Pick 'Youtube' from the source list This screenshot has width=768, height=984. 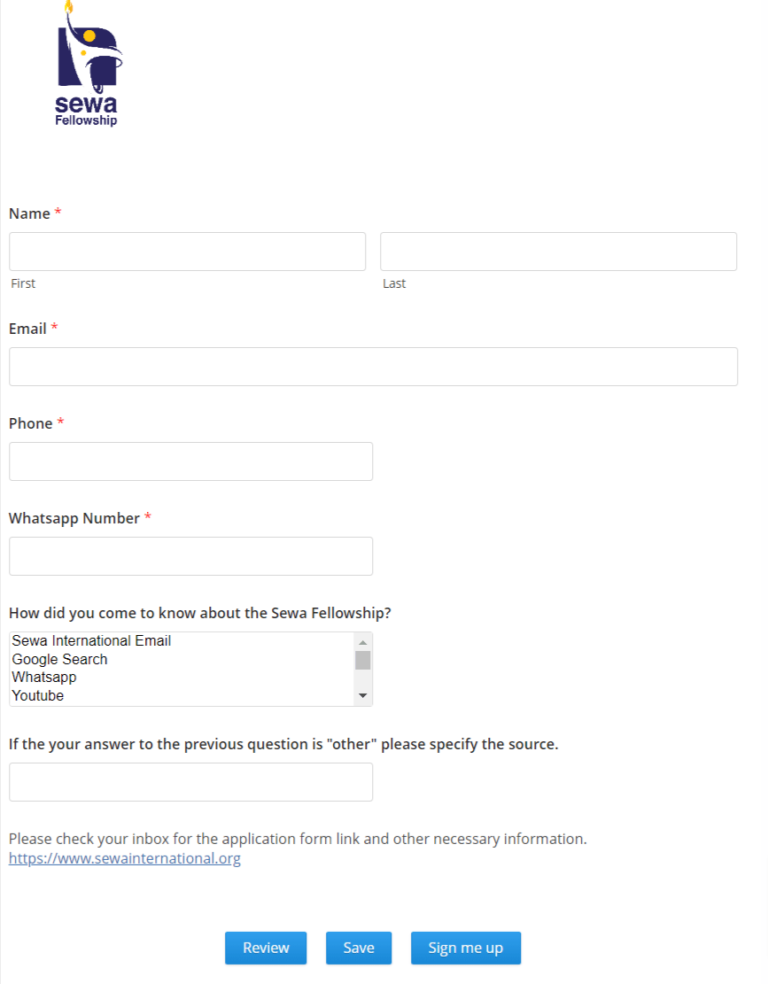pyautogui.click(x=38, y=696)
